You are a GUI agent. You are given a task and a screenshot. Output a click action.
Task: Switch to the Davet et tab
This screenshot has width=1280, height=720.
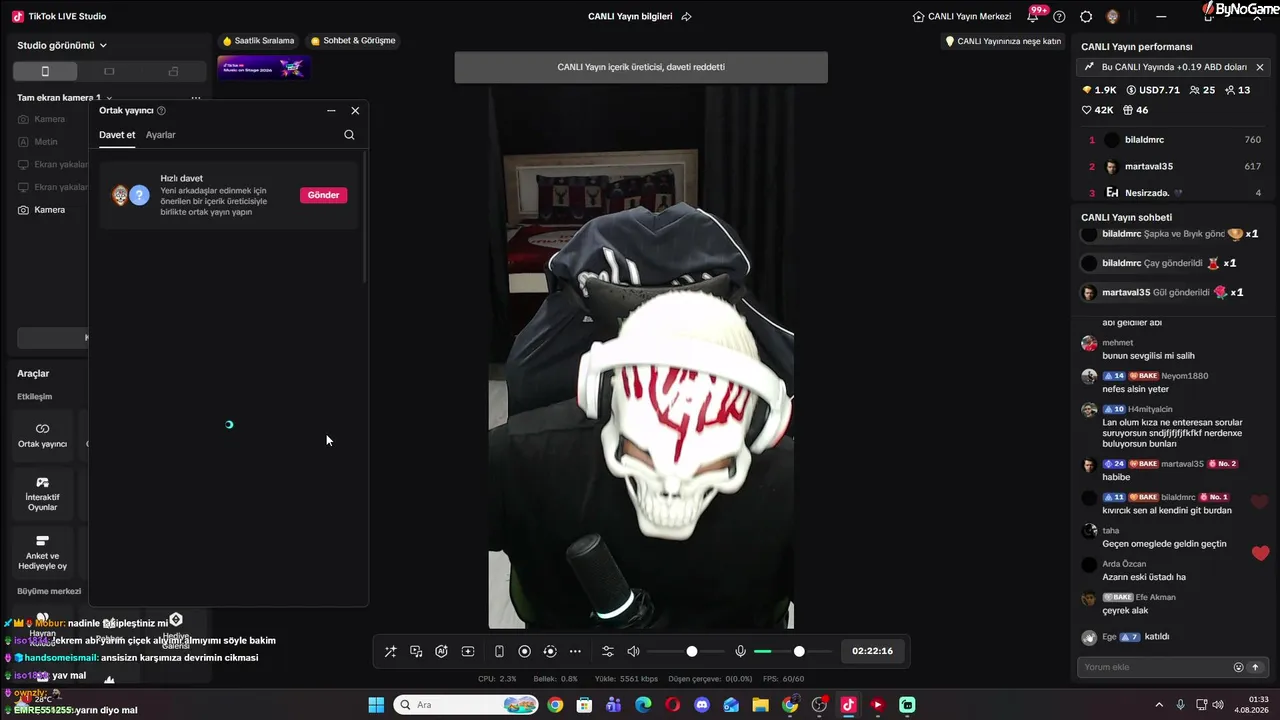click(x=117, y=135)
